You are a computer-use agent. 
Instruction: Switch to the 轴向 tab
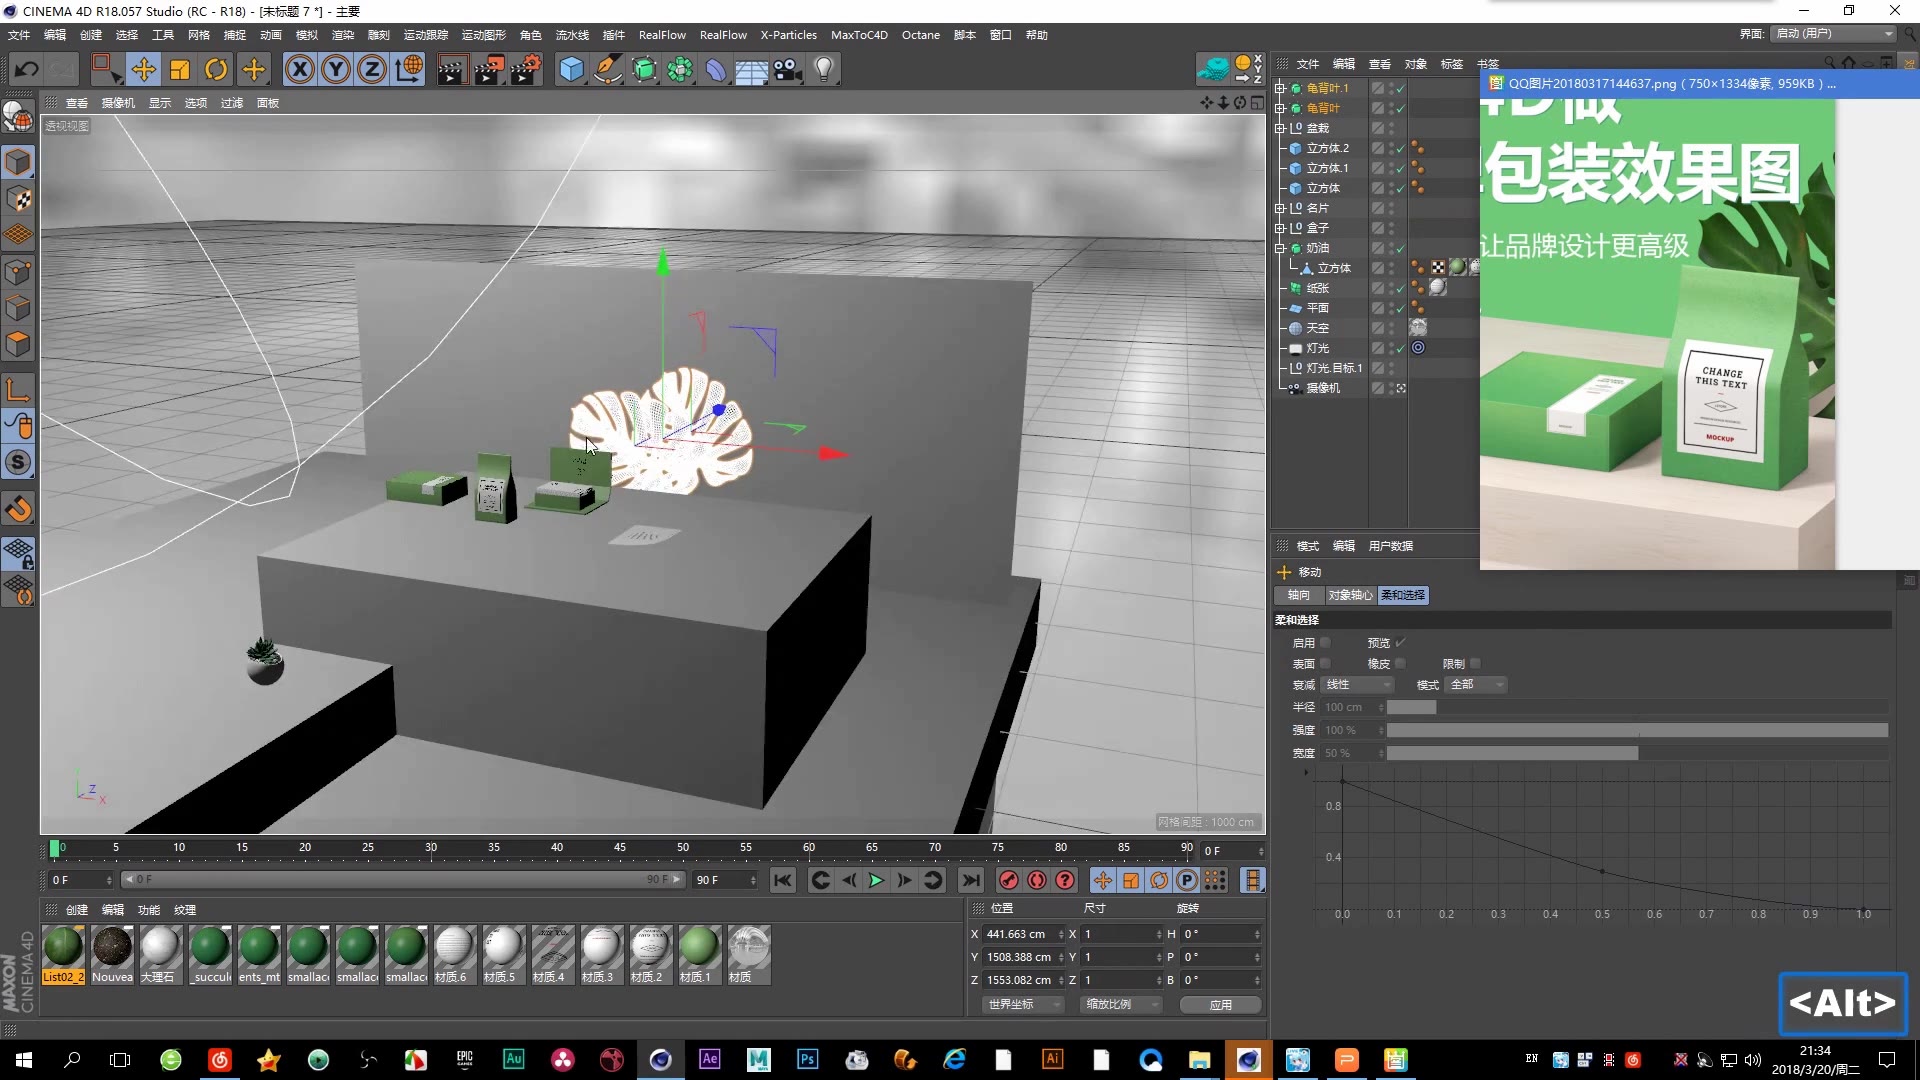coord(1299,595)
